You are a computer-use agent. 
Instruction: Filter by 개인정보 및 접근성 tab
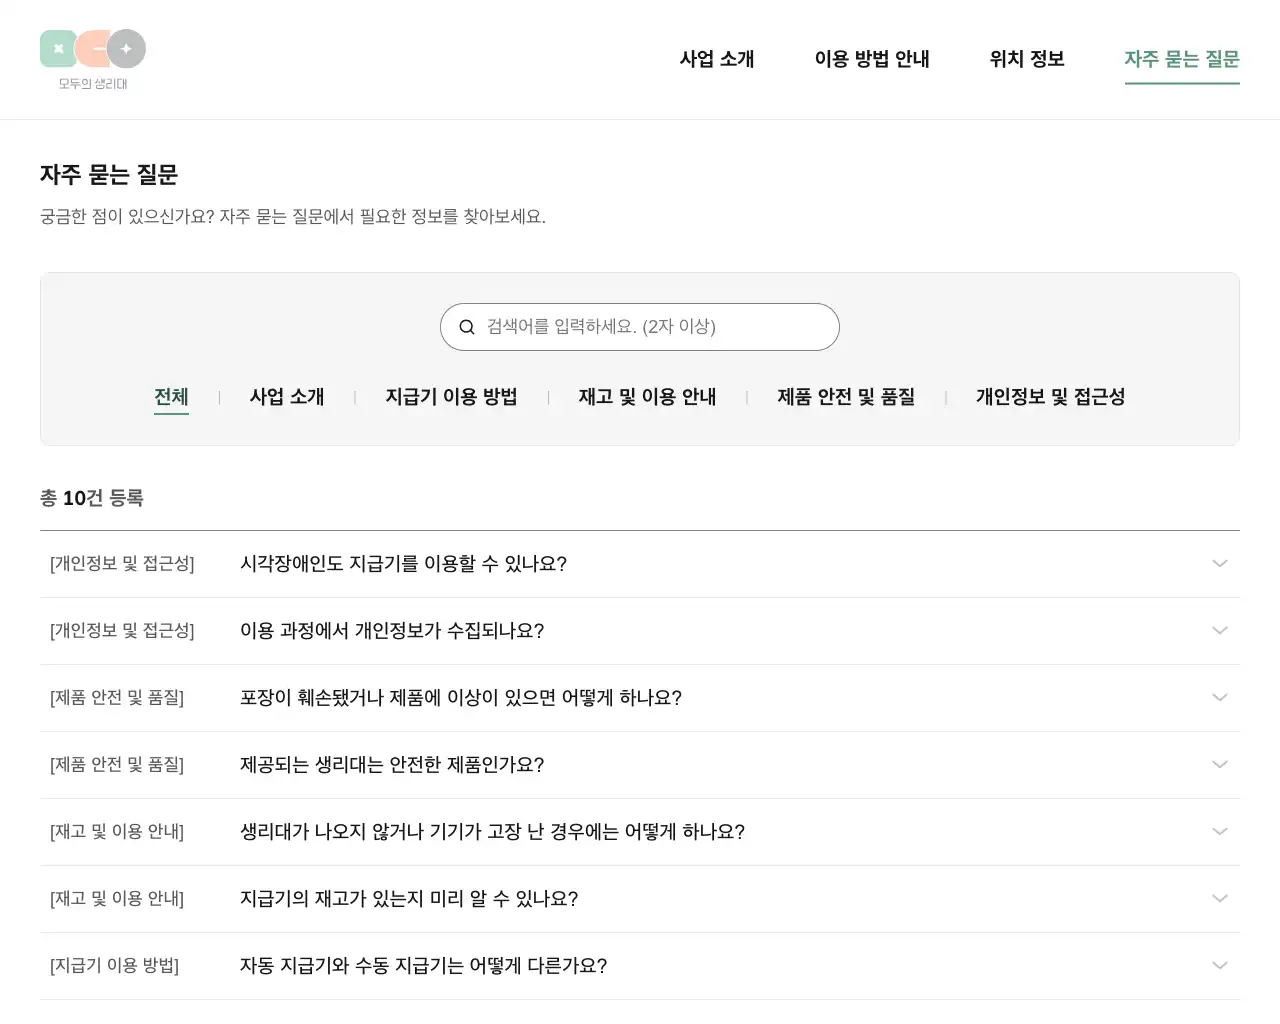(x=1051, y=397)
